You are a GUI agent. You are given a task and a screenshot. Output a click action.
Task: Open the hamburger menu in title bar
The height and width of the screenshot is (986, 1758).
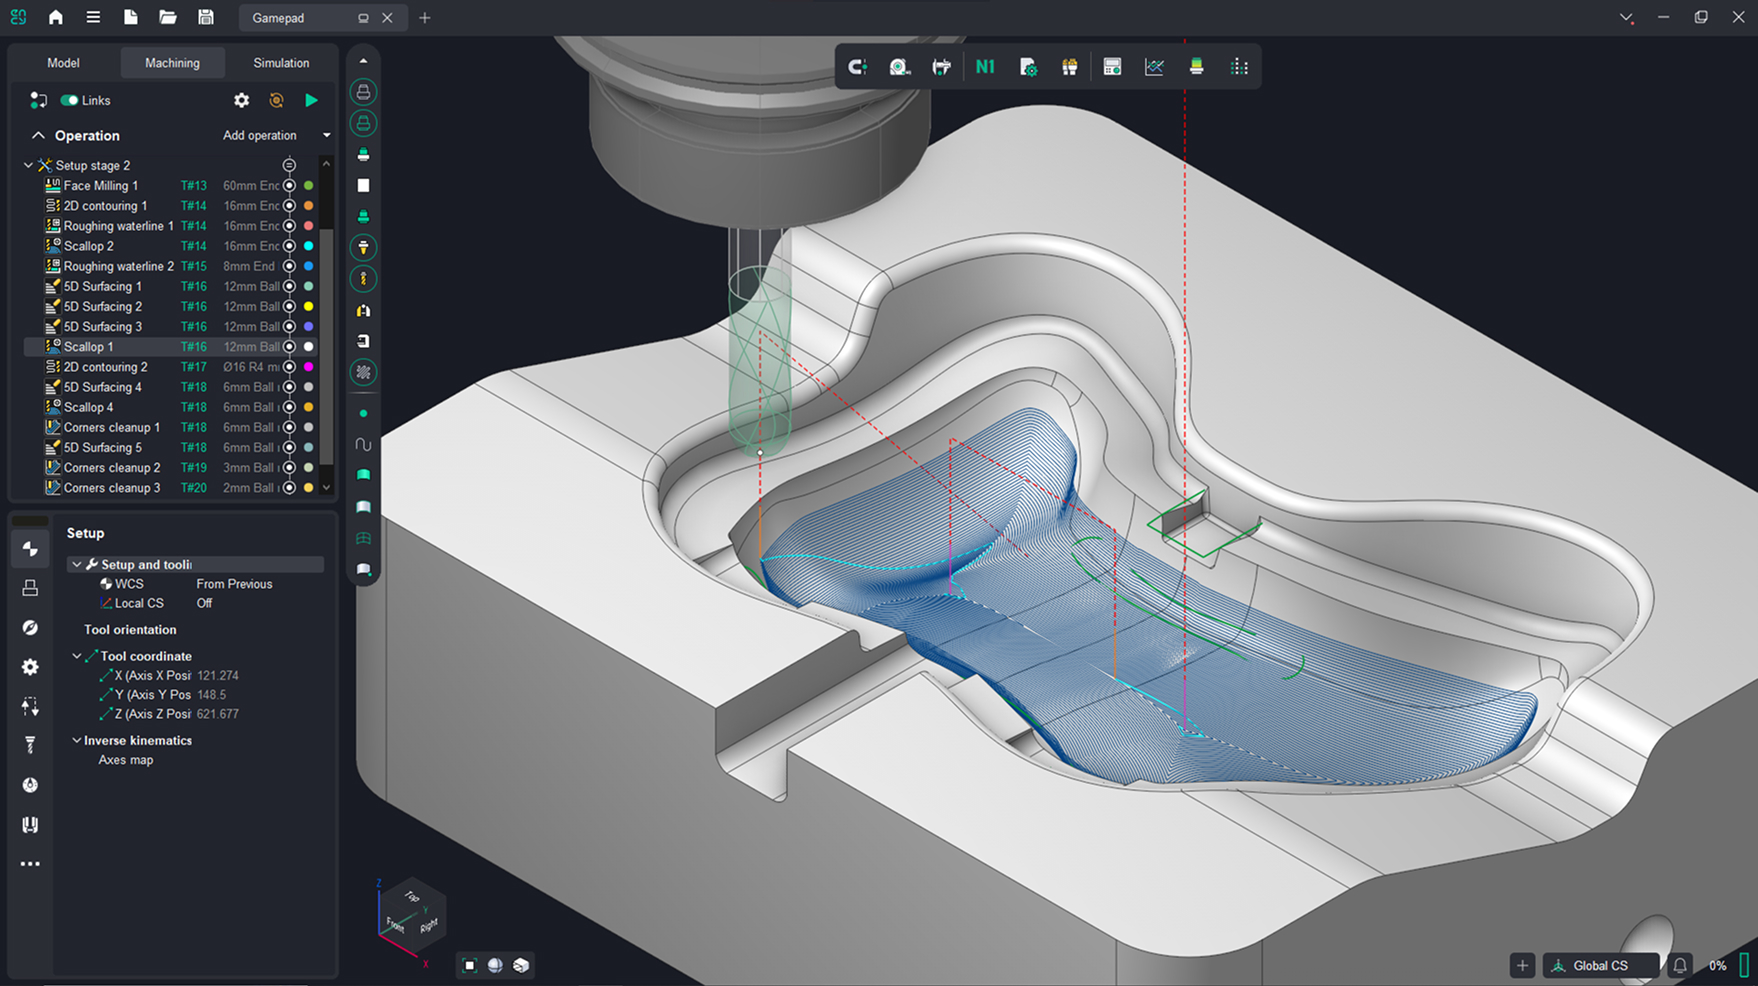pos(93,17)
